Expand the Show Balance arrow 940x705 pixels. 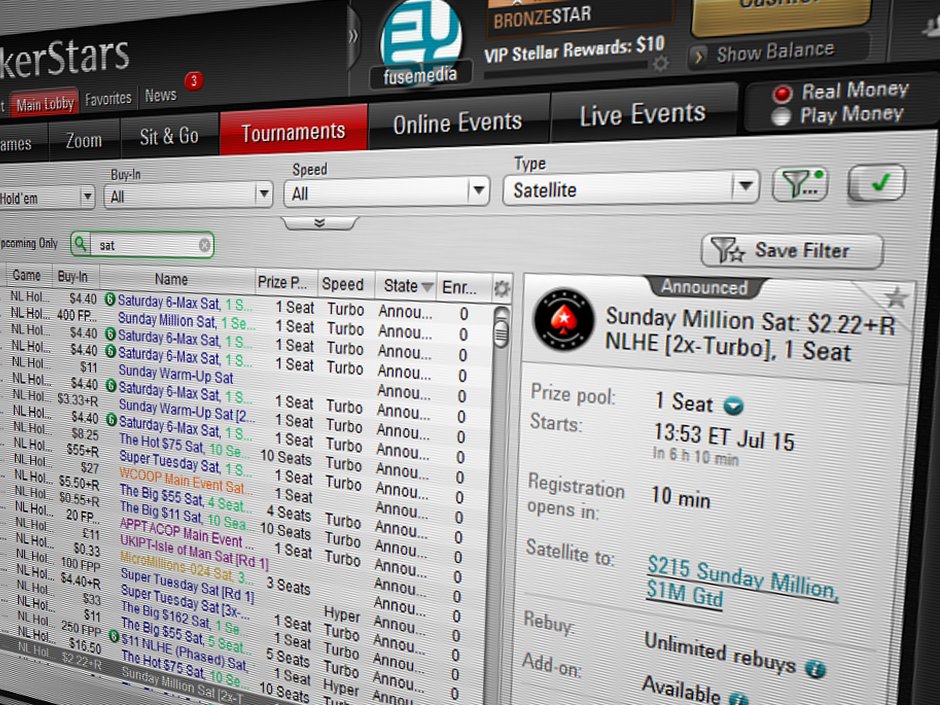pos(698,57)
